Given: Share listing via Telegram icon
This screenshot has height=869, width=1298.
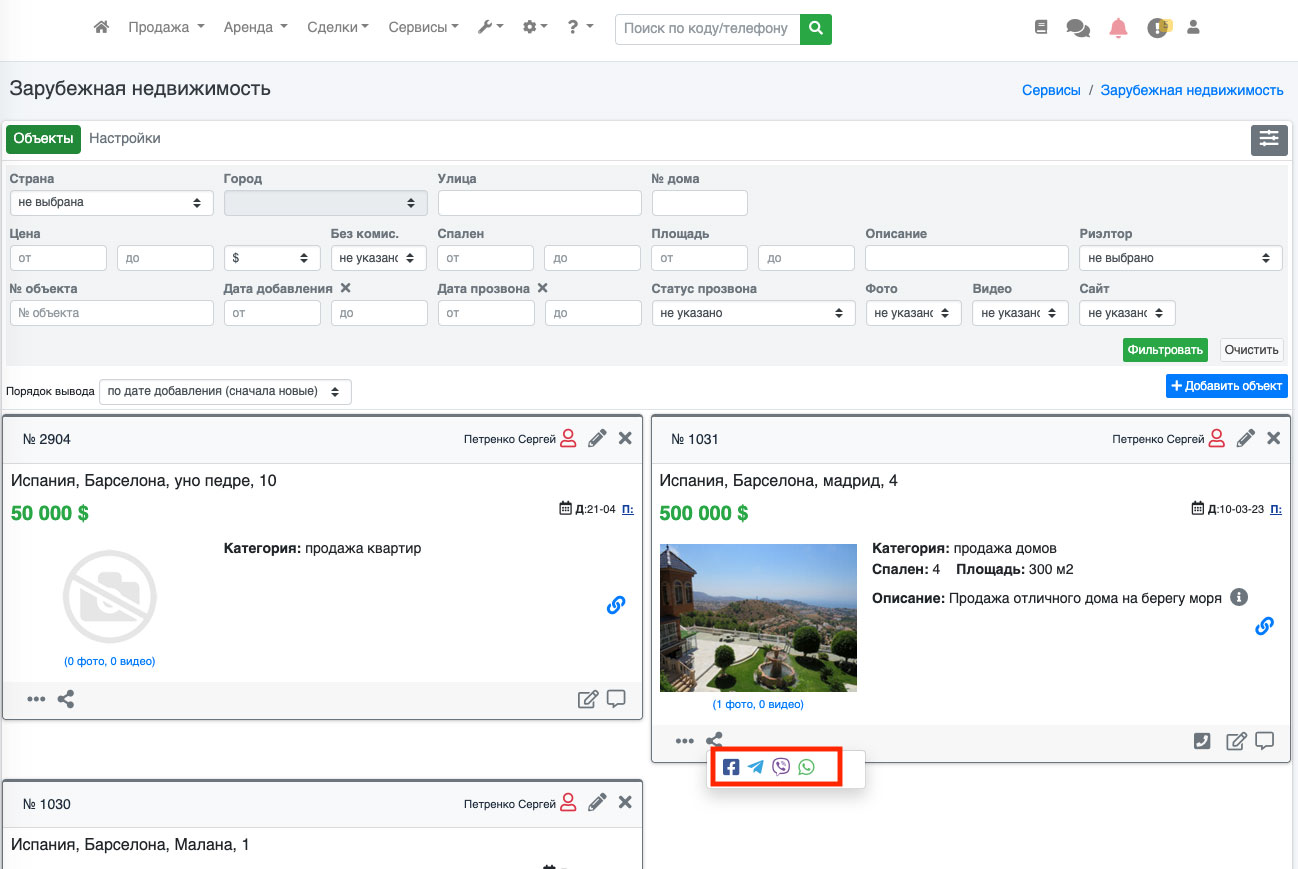Looking at the screenshot, I should [756, 767].
